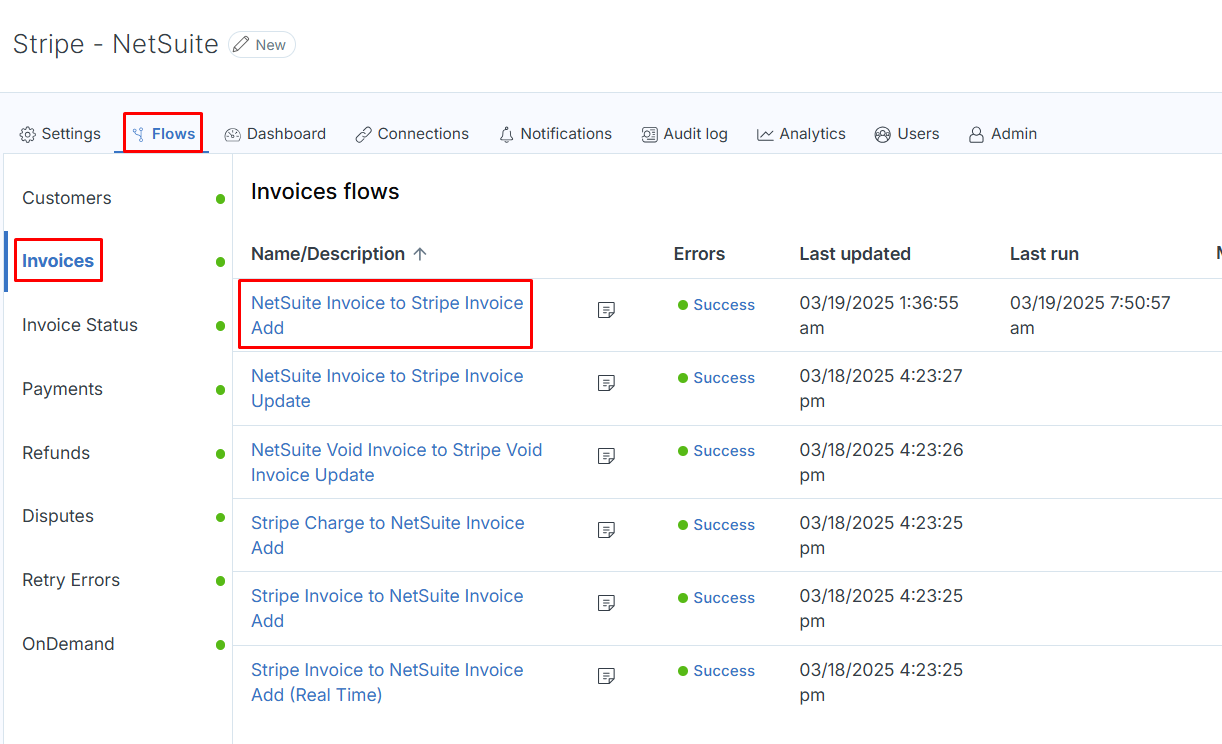Viewport: 1222px width, 744px height.
Task: Open description note for NetSuite Void Invoice flow
Action: [x=606, y=456]
